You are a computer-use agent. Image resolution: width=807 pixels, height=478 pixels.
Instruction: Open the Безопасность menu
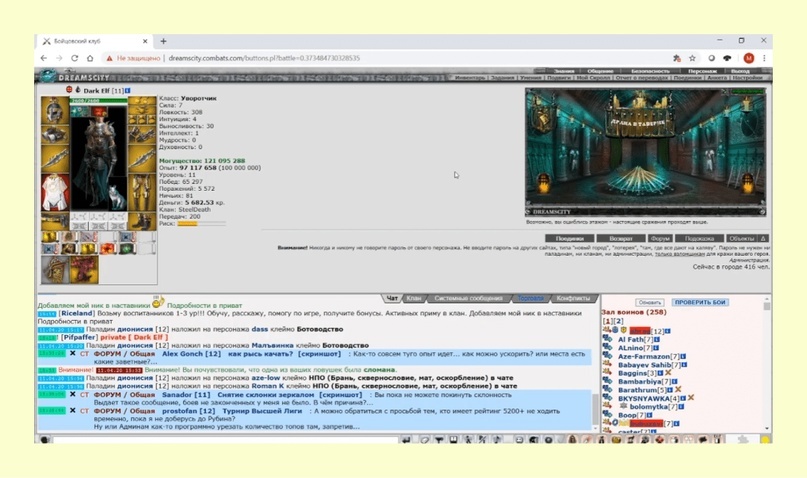pyautogui.click(x=650, y=71)
